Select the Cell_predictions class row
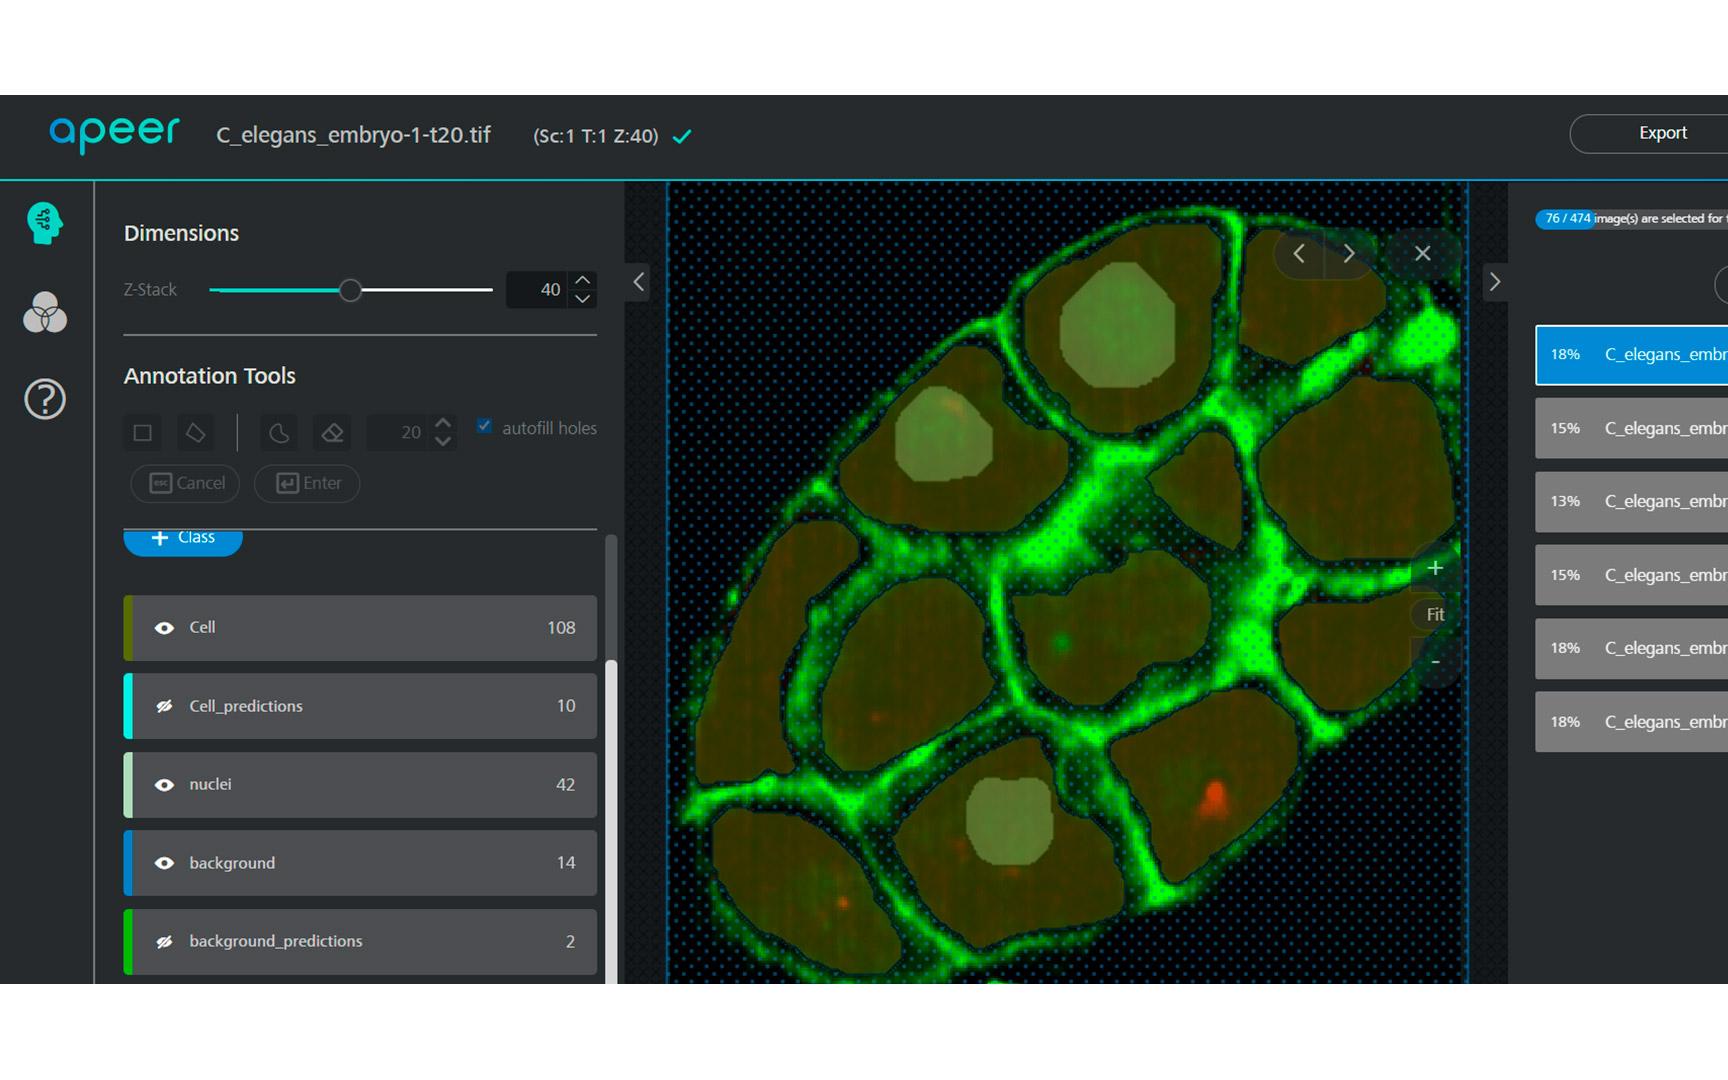This screenshot has width=1728, height=1080. click(360, 706)
